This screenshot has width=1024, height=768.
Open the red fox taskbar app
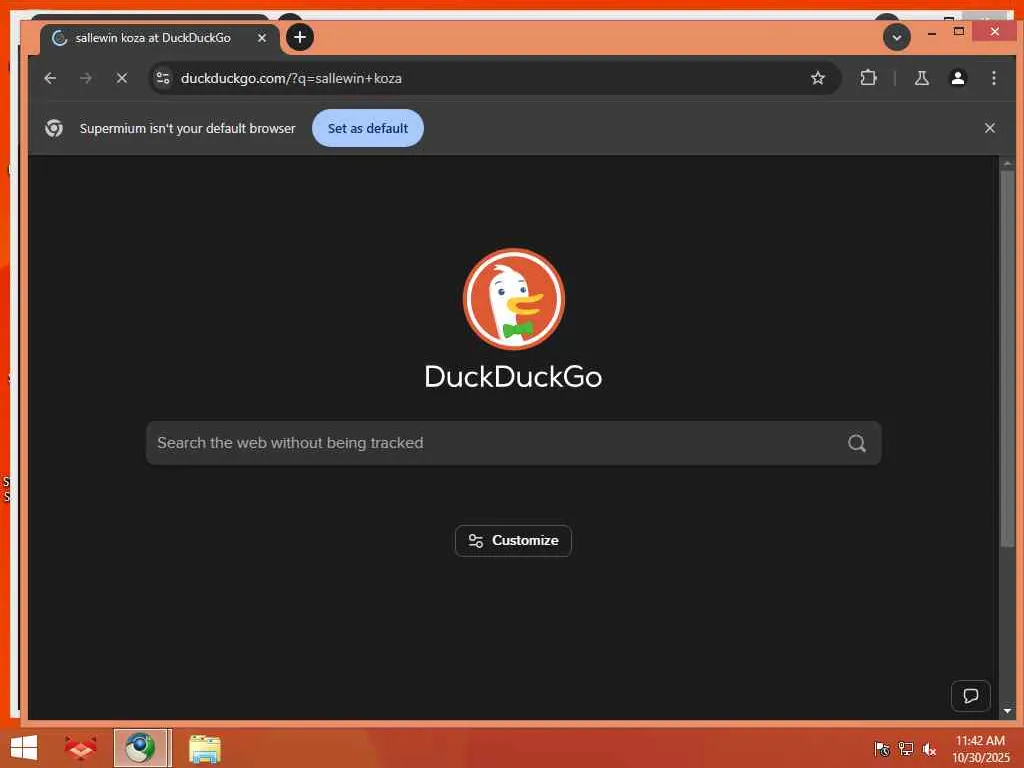[81, 748]
